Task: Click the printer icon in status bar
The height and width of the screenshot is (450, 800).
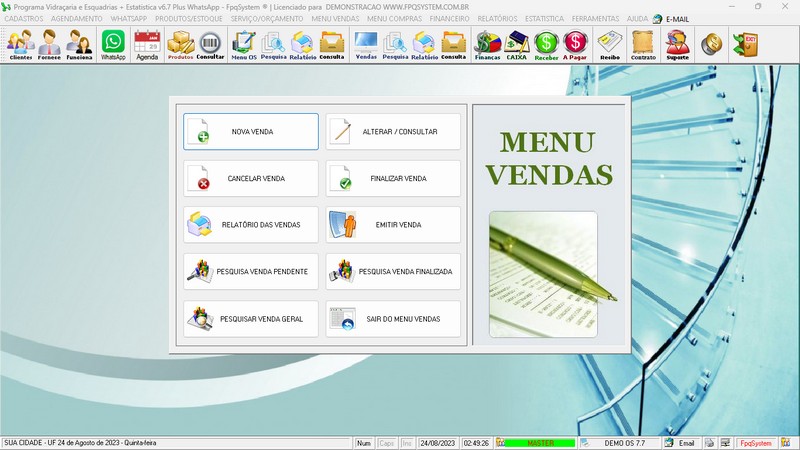Action: point(709,443)
